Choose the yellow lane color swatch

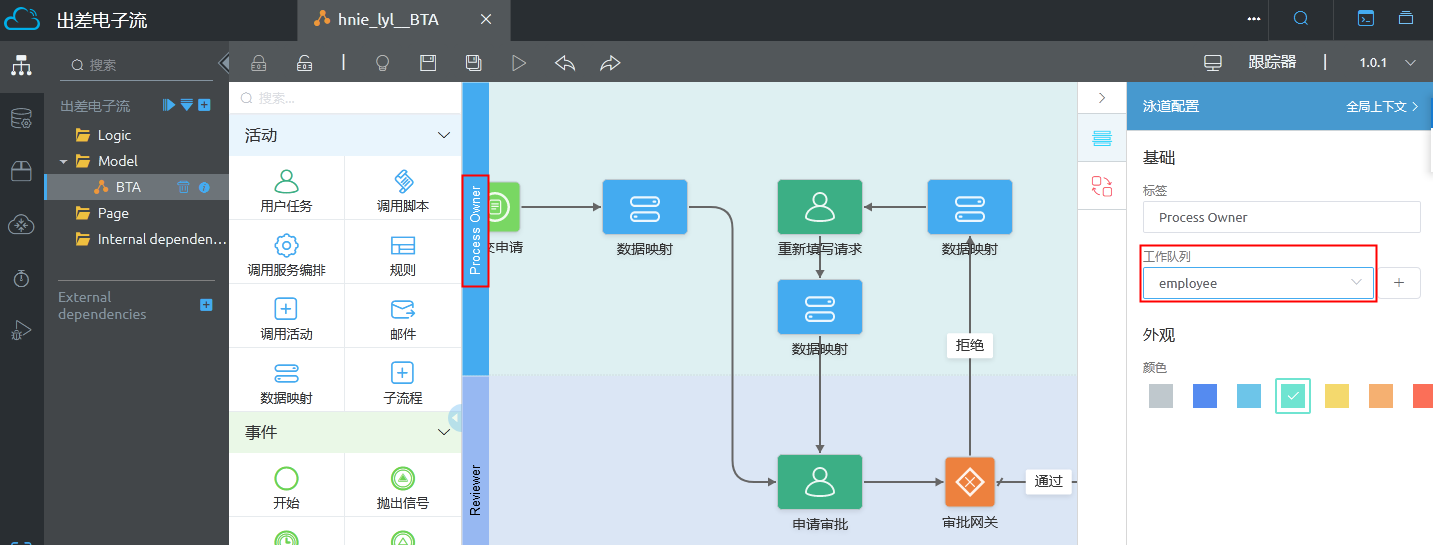[x=1337, y=396]
